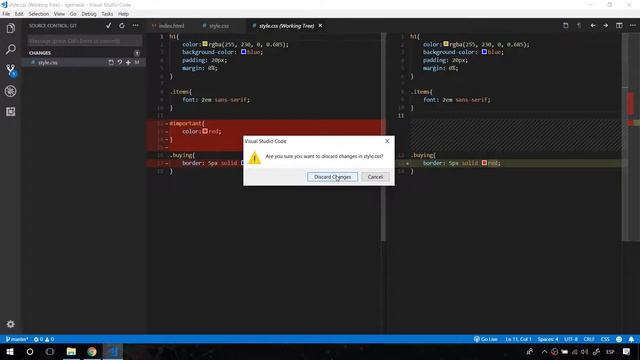The width and height of the screenshot is (640, 360).
Task: Click yellow rgba swatch in right diff pane
Action: coord(446,44)
